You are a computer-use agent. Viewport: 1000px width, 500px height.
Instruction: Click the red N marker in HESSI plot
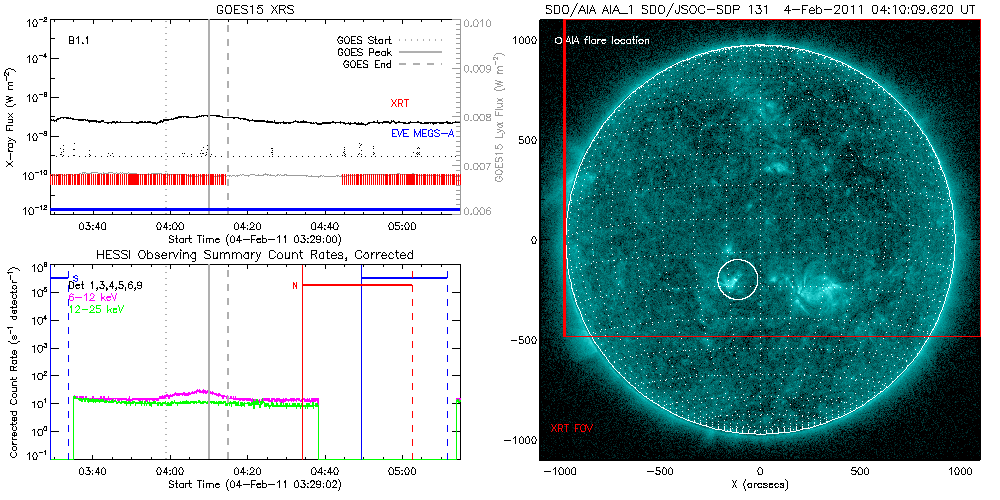click(296, 286)
